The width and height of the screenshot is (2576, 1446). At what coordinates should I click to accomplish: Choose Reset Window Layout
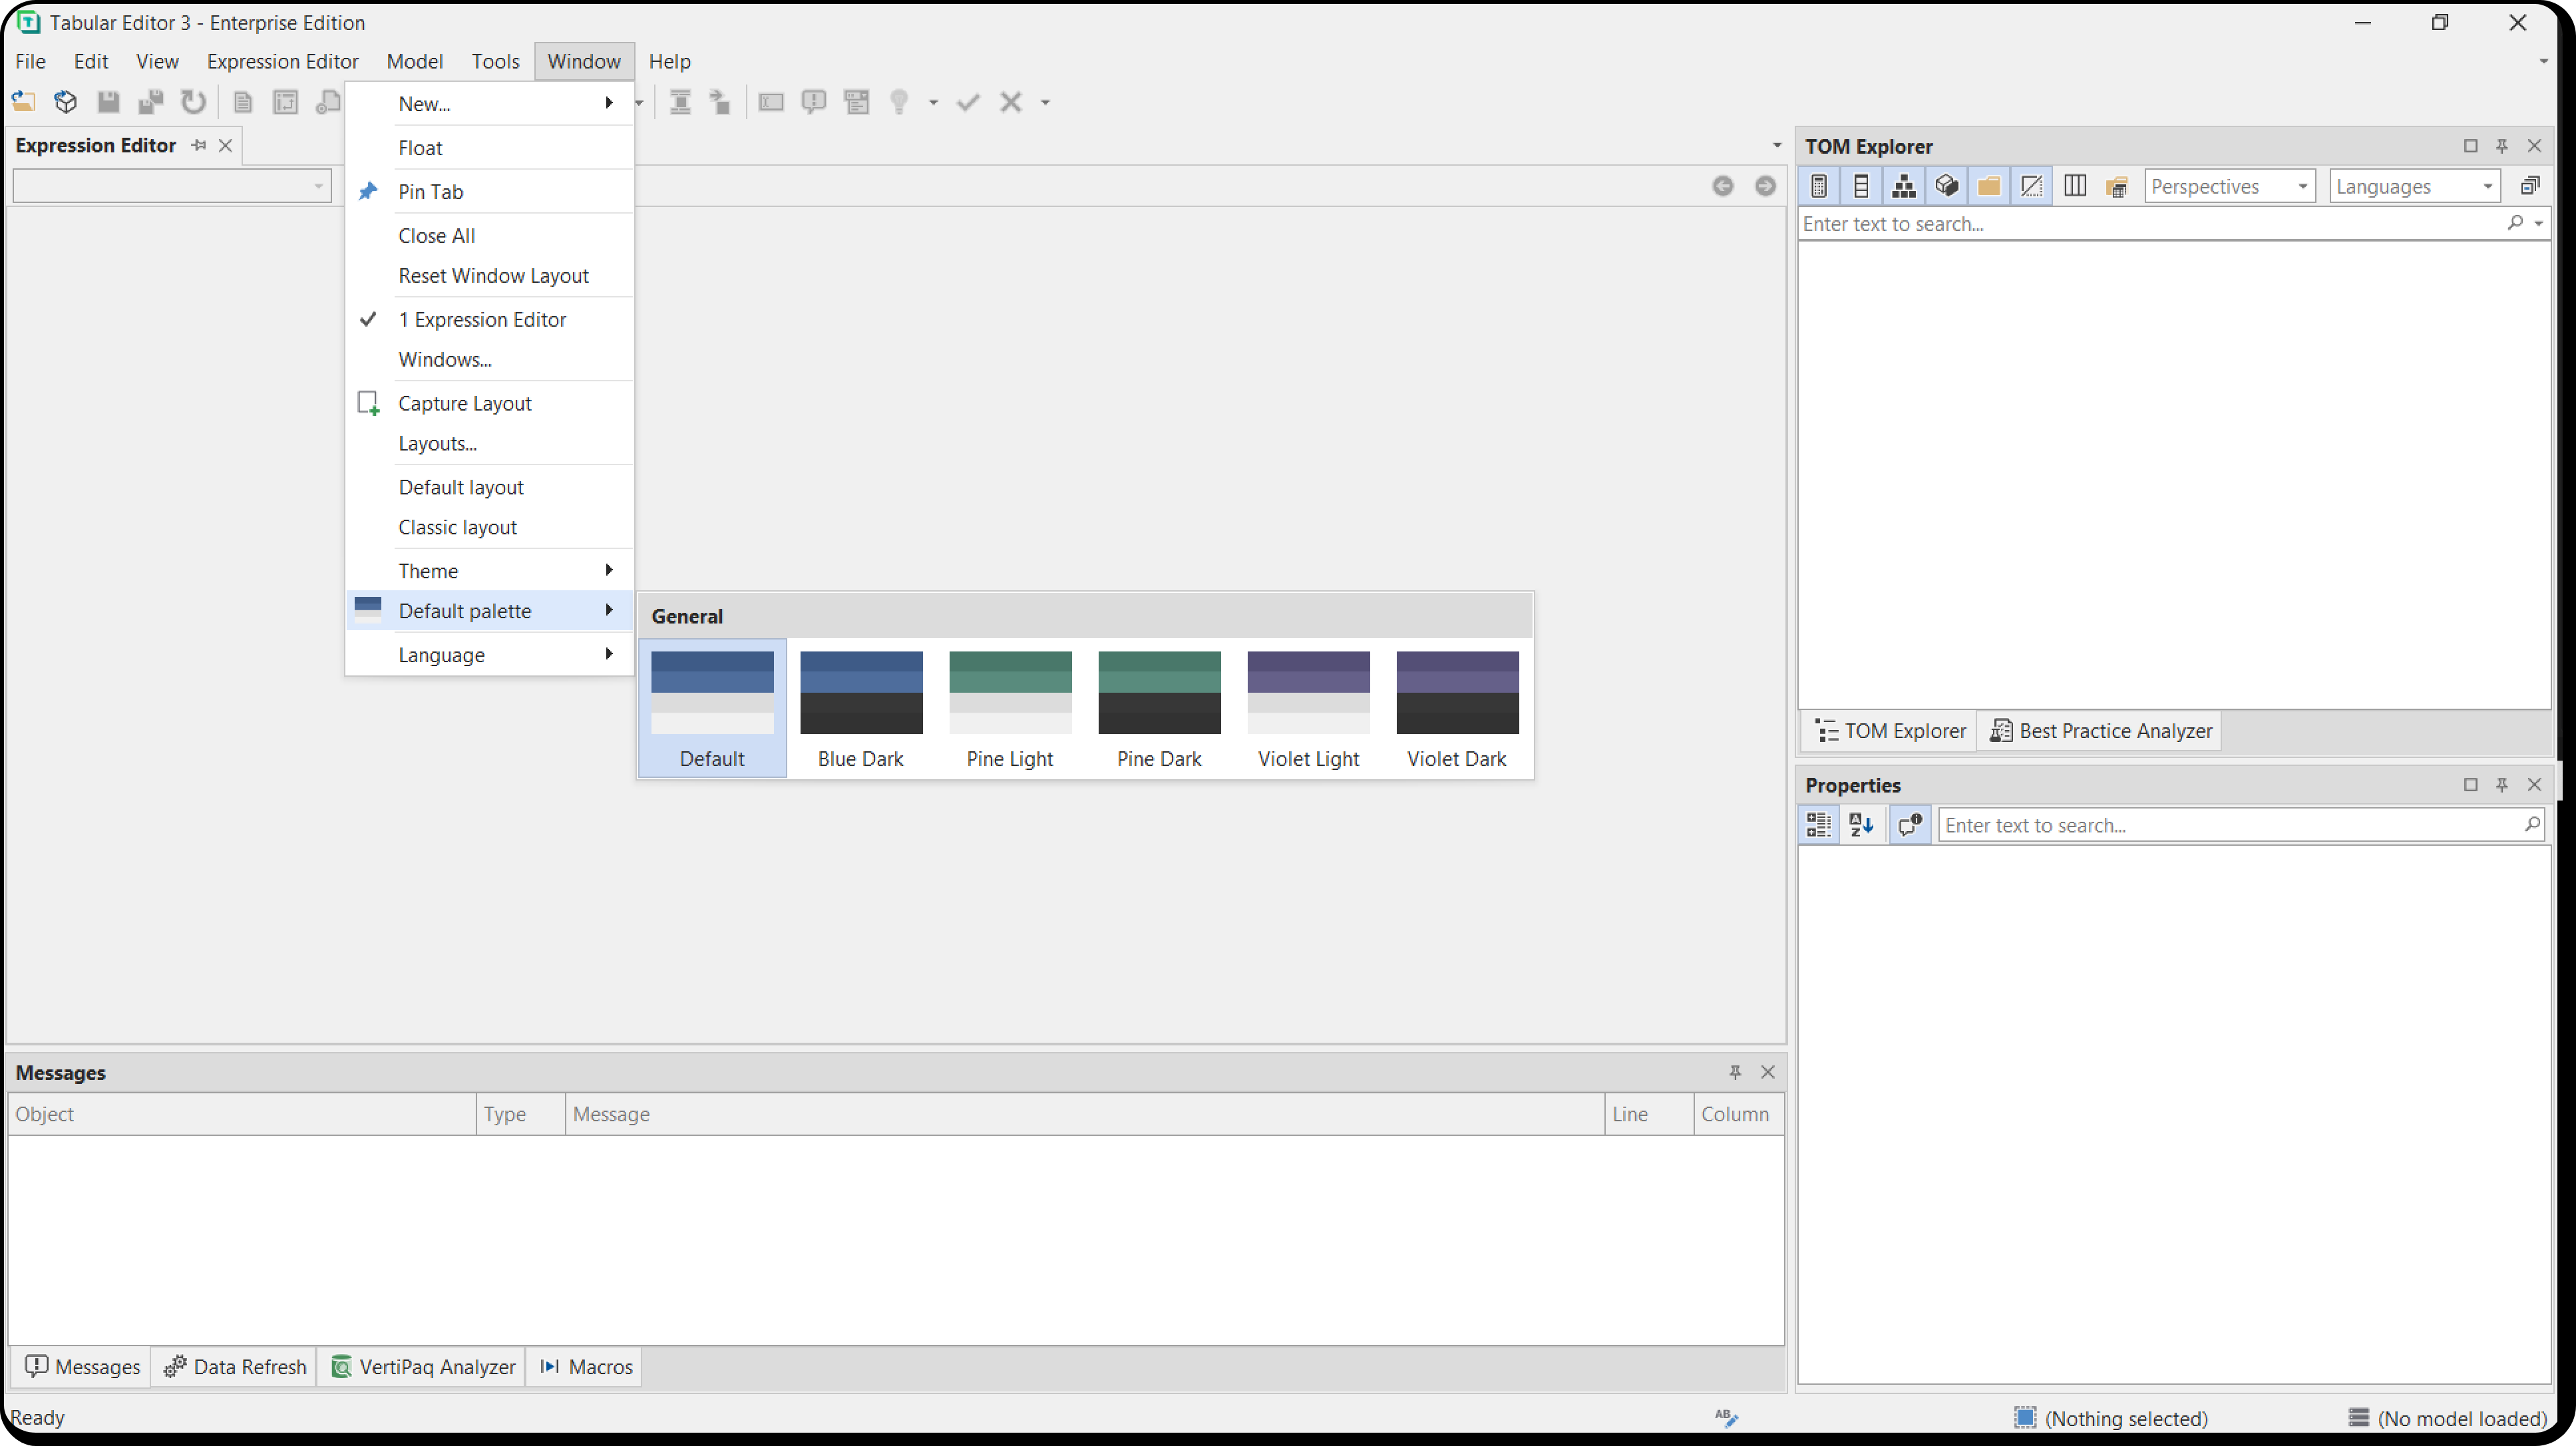(x=490, y=275)
